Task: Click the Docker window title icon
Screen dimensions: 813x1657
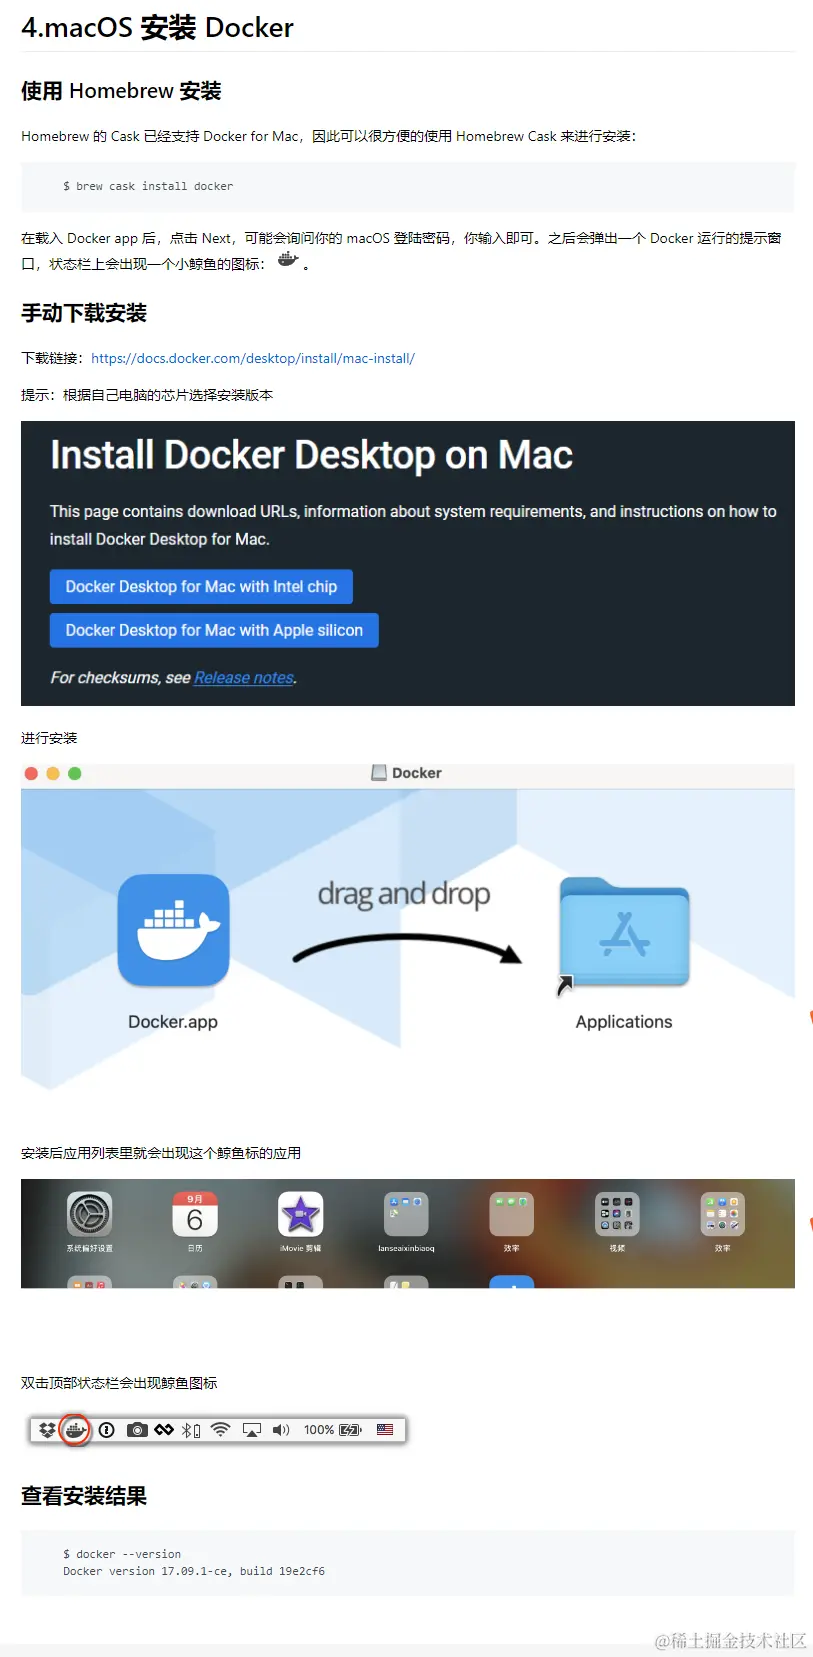Action: pos(379,773)
